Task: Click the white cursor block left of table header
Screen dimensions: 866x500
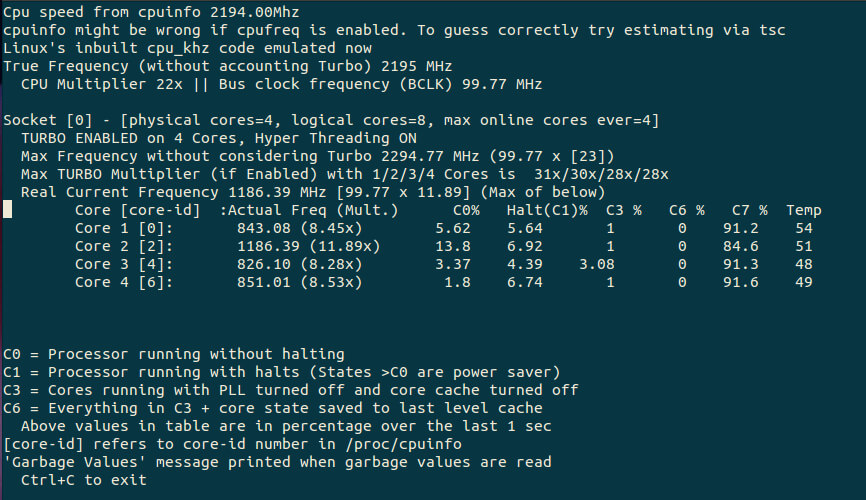Action: (x=8, y=210)
